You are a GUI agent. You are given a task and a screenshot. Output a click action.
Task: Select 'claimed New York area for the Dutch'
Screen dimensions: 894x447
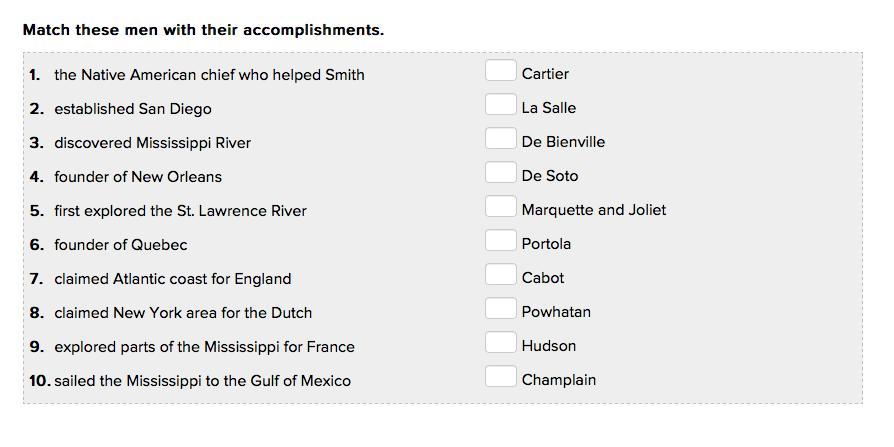coord(183,313)
